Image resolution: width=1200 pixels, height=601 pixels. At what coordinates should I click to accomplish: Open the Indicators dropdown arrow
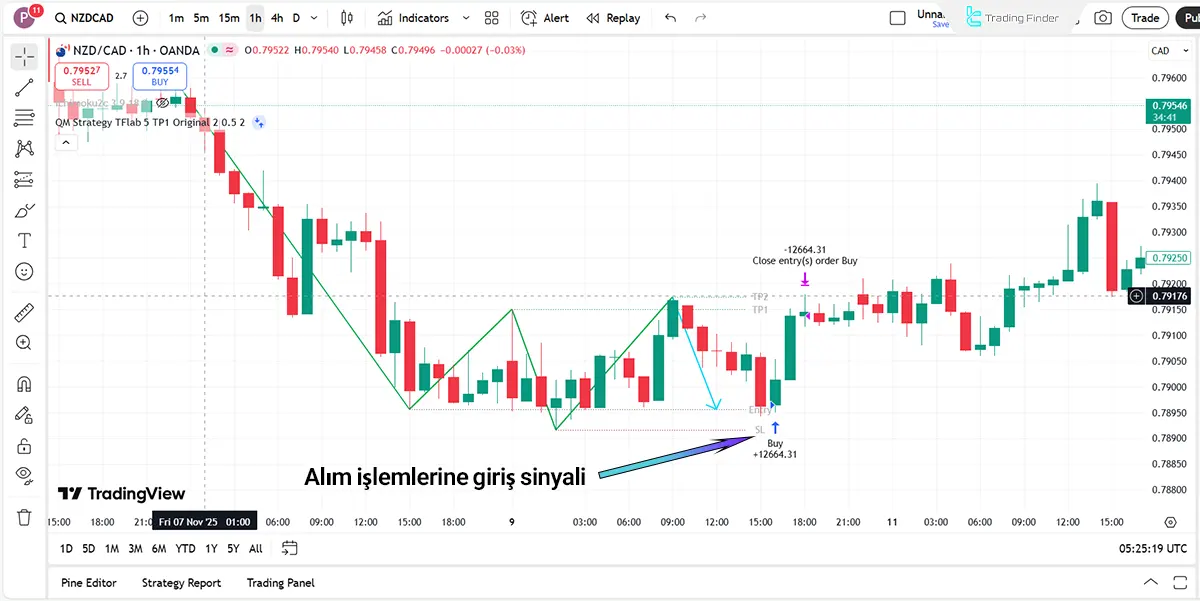pos(465,17)
